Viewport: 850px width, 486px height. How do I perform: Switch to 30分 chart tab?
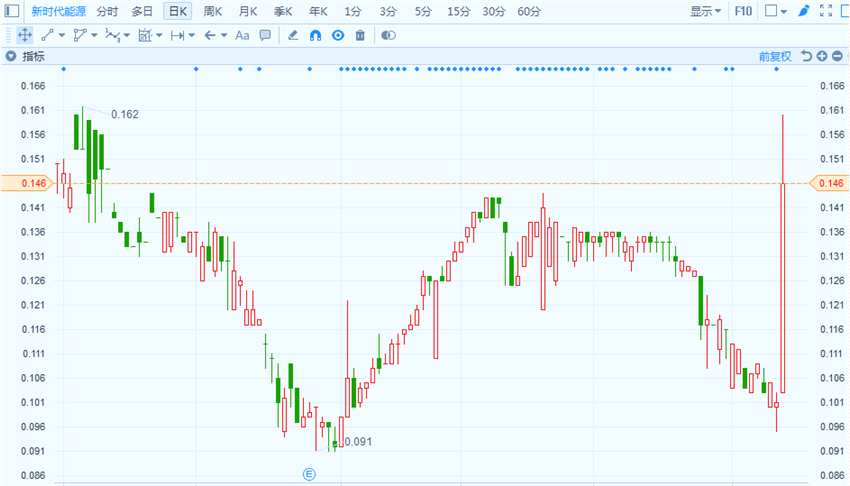(494, 11)
